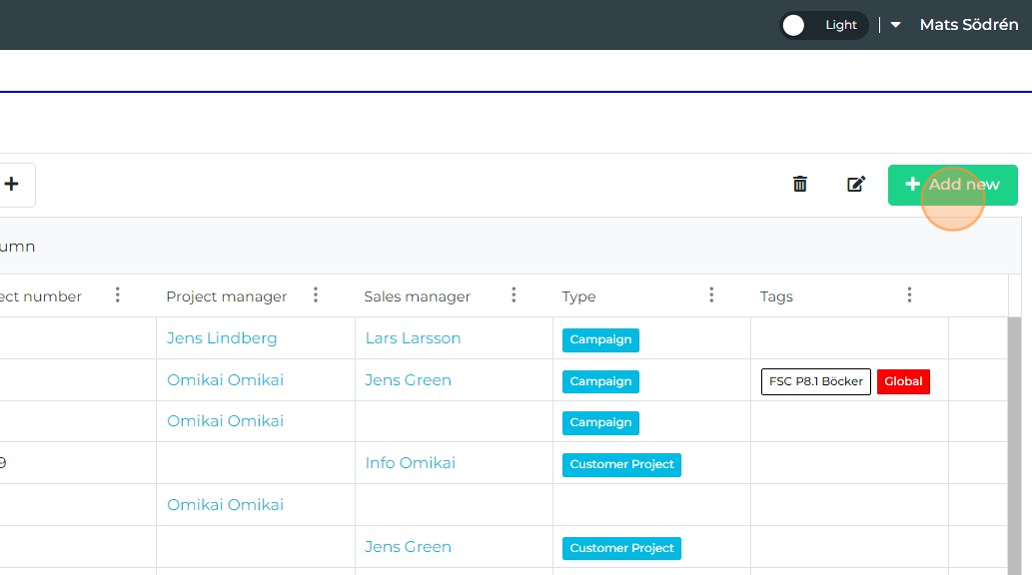The height and width of the screenshot is (575, 1032).
Task: Click the vertical table scrollbar
Action: (x=1014, y=440)
